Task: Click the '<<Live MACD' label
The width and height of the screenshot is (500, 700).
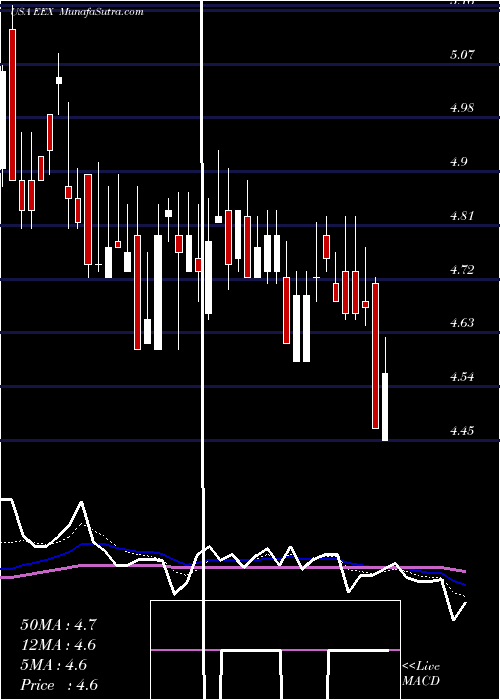Action: click(421, 674)
